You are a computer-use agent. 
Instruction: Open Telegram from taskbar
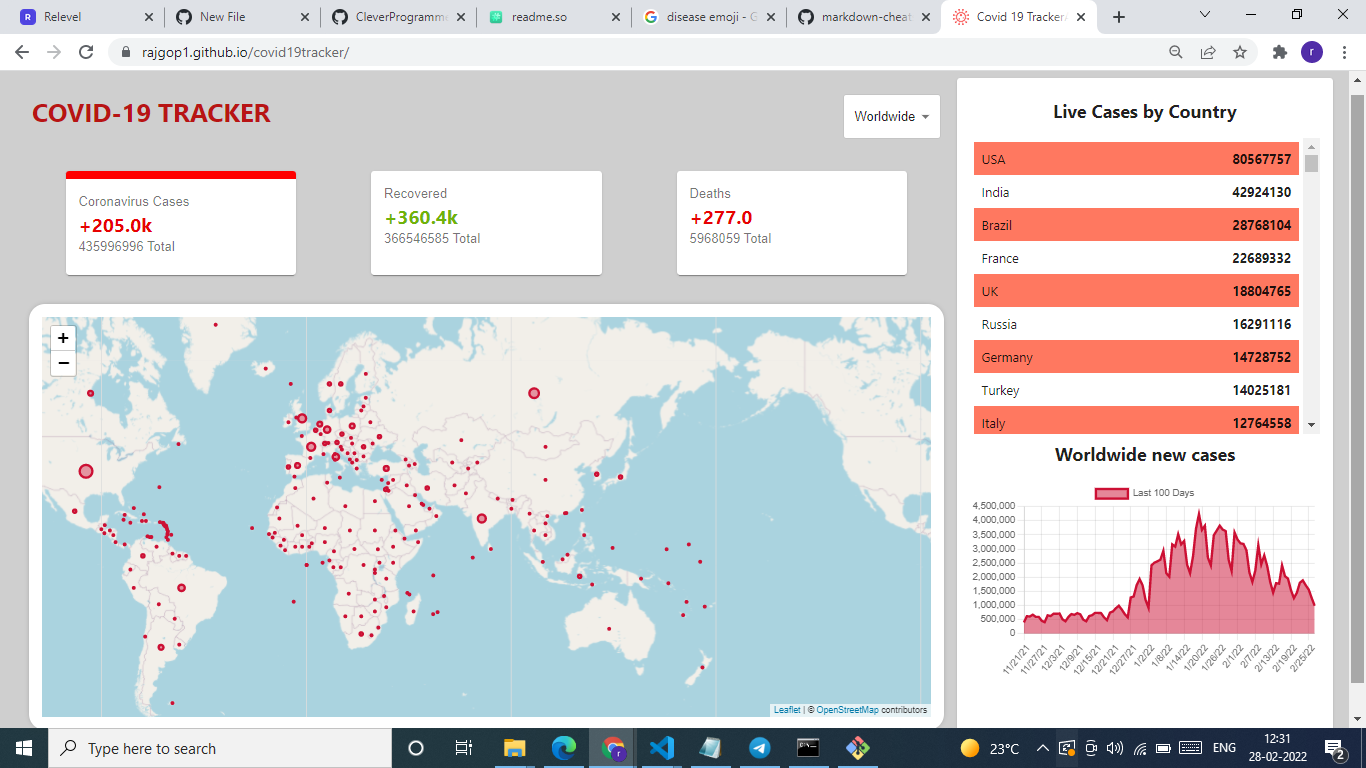pyautogui.click(x=759, y=748)
